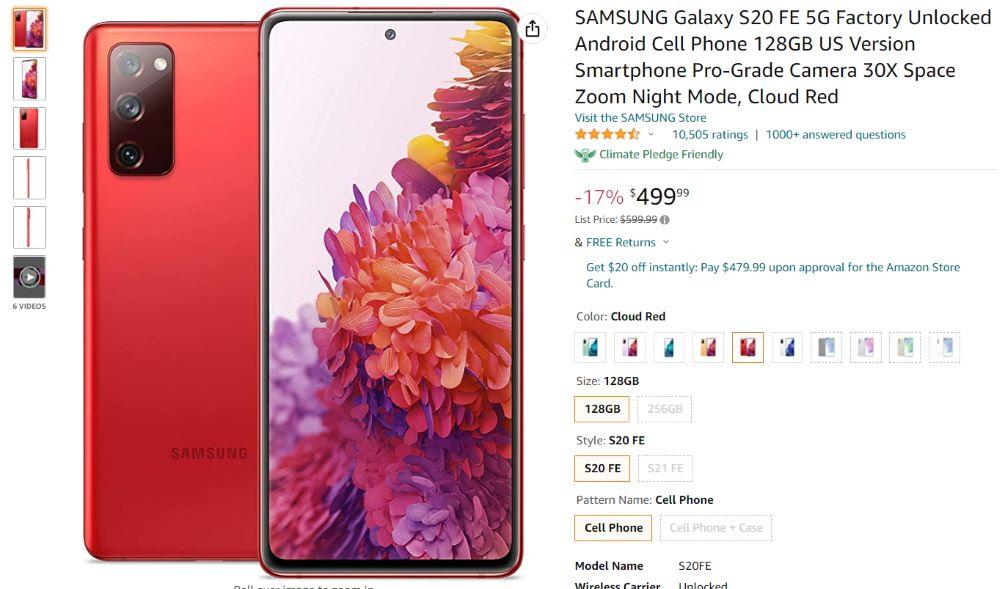The height and width of the screenshot is (589, 1000).
Task: View the third product thumbnail showing phone back
Action: (29, 128)
